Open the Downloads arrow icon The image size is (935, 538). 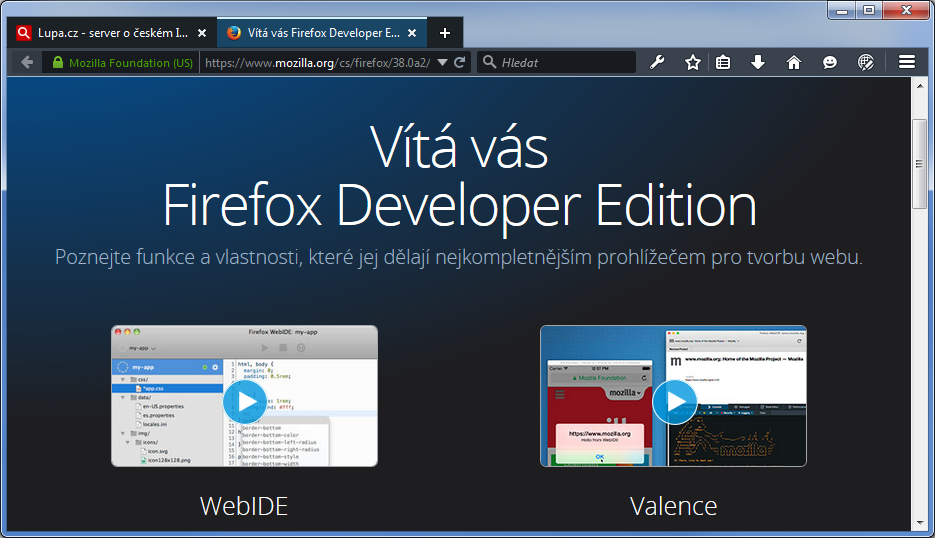click(758, 62)
